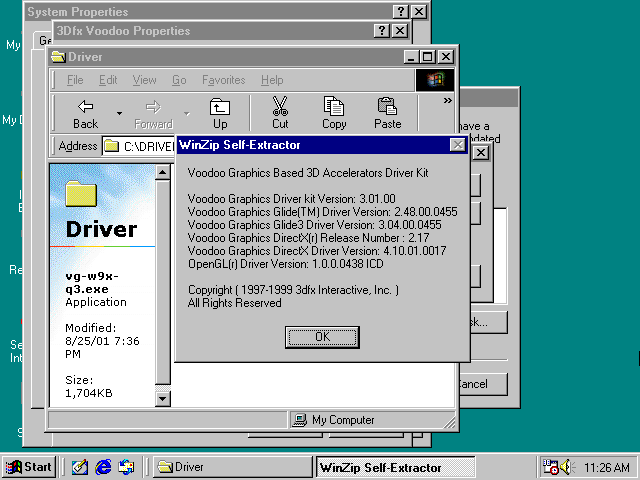Switch to Driver taskbar button
Viewport: 640px width, 480px height.
[x=233, y=467]
